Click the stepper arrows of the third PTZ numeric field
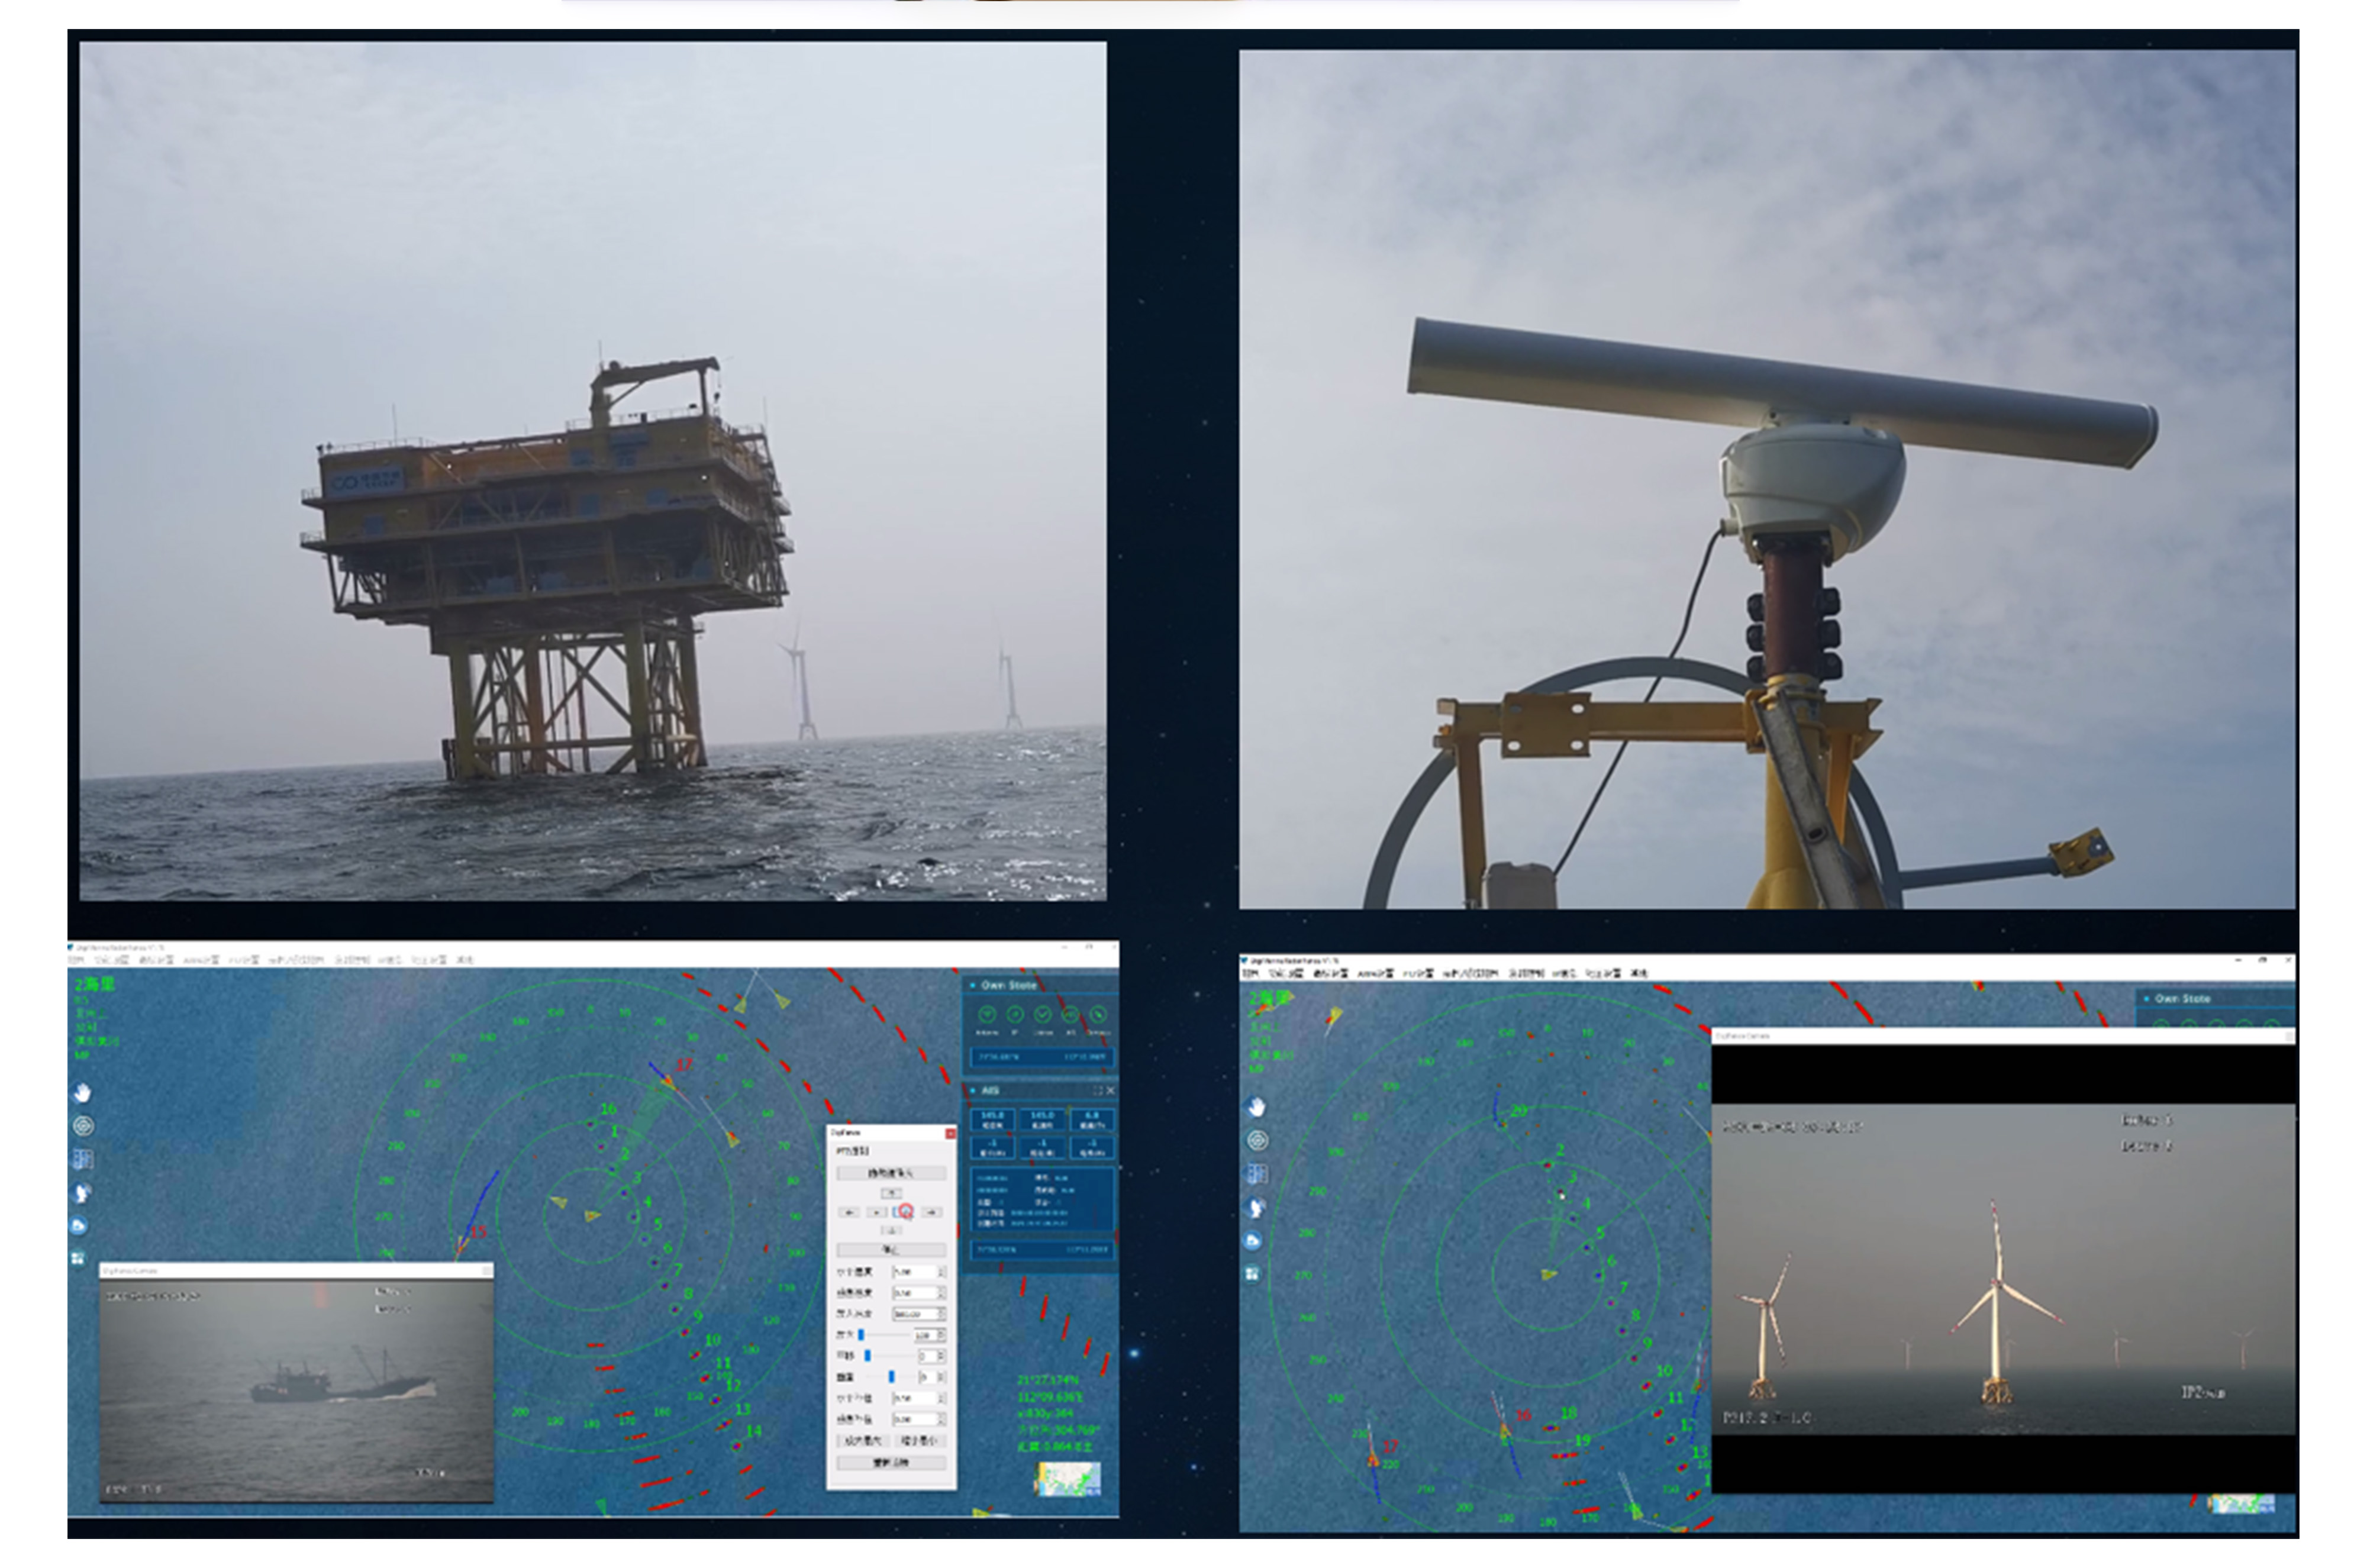 [x=941, y=1314]
